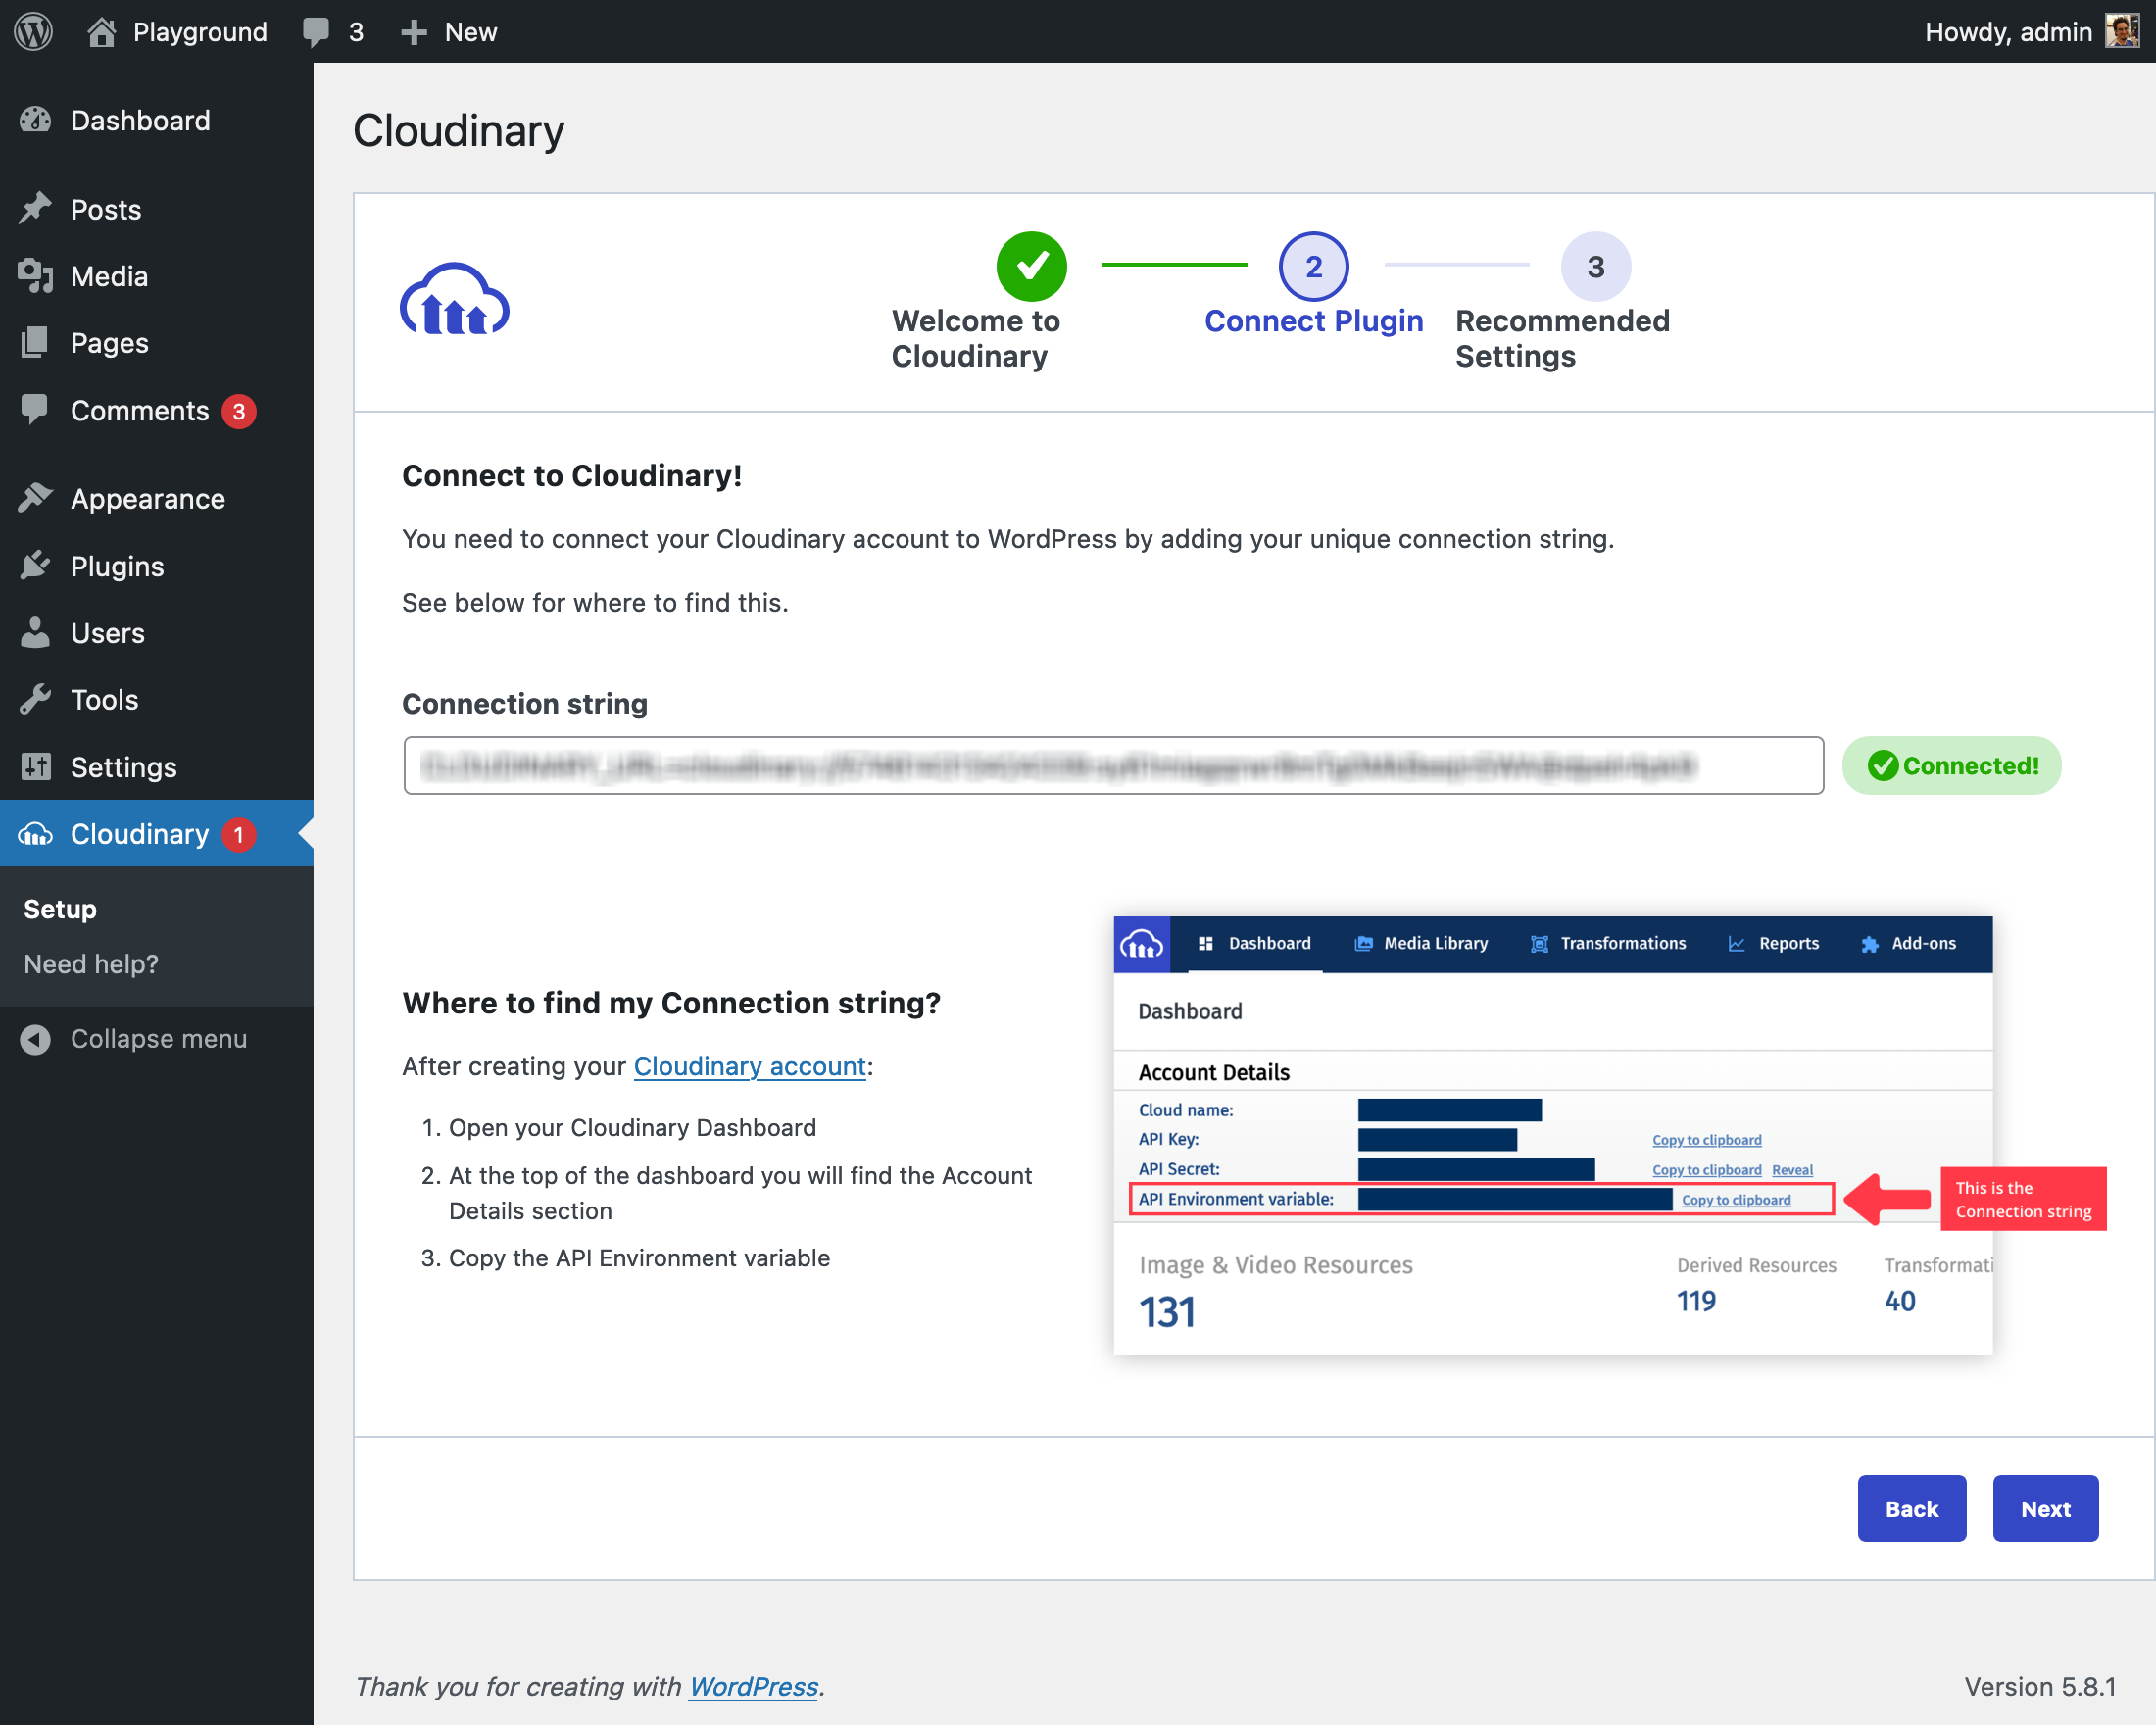Open Plugins via the plug icon
Screen dimensions: 2156x1725
(36, 566)
